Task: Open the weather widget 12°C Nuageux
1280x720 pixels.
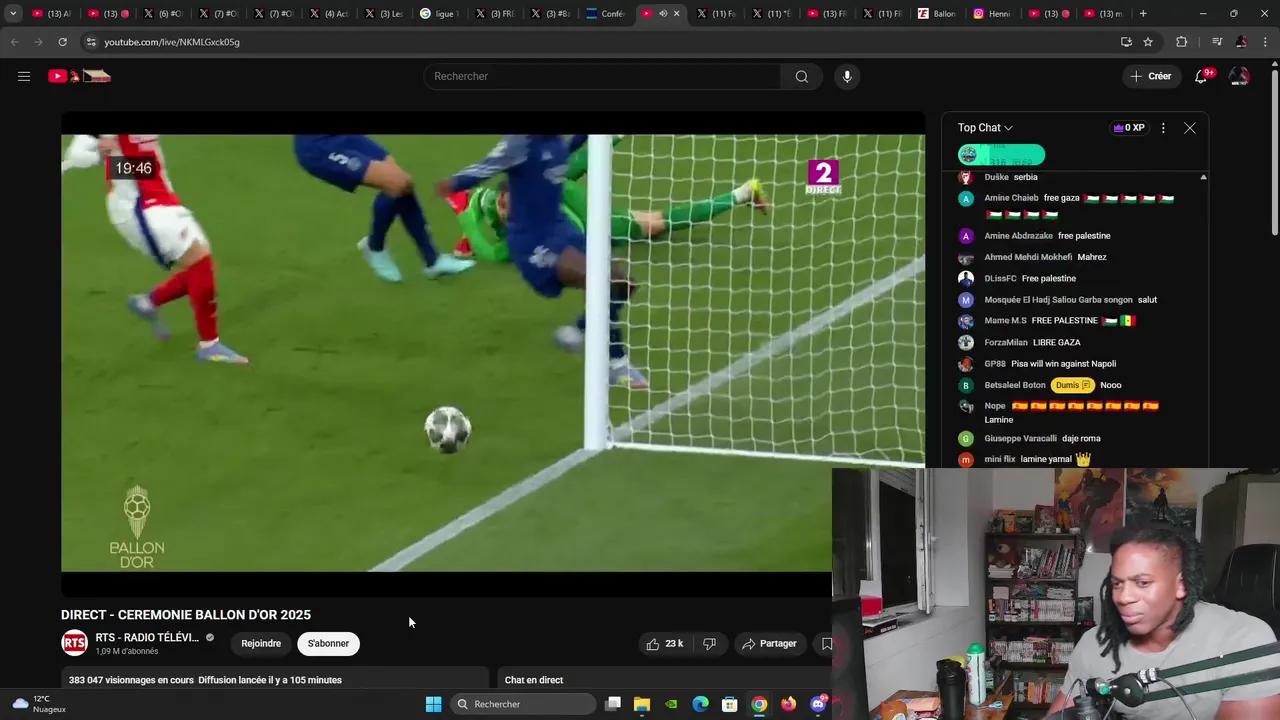Action: point(38,704)
